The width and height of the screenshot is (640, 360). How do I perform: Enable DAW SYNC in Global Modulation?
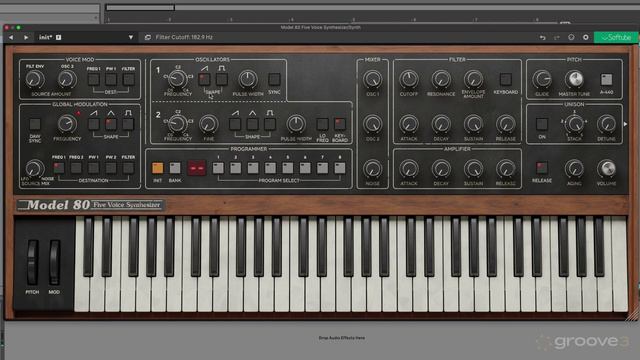coord(35,124)
